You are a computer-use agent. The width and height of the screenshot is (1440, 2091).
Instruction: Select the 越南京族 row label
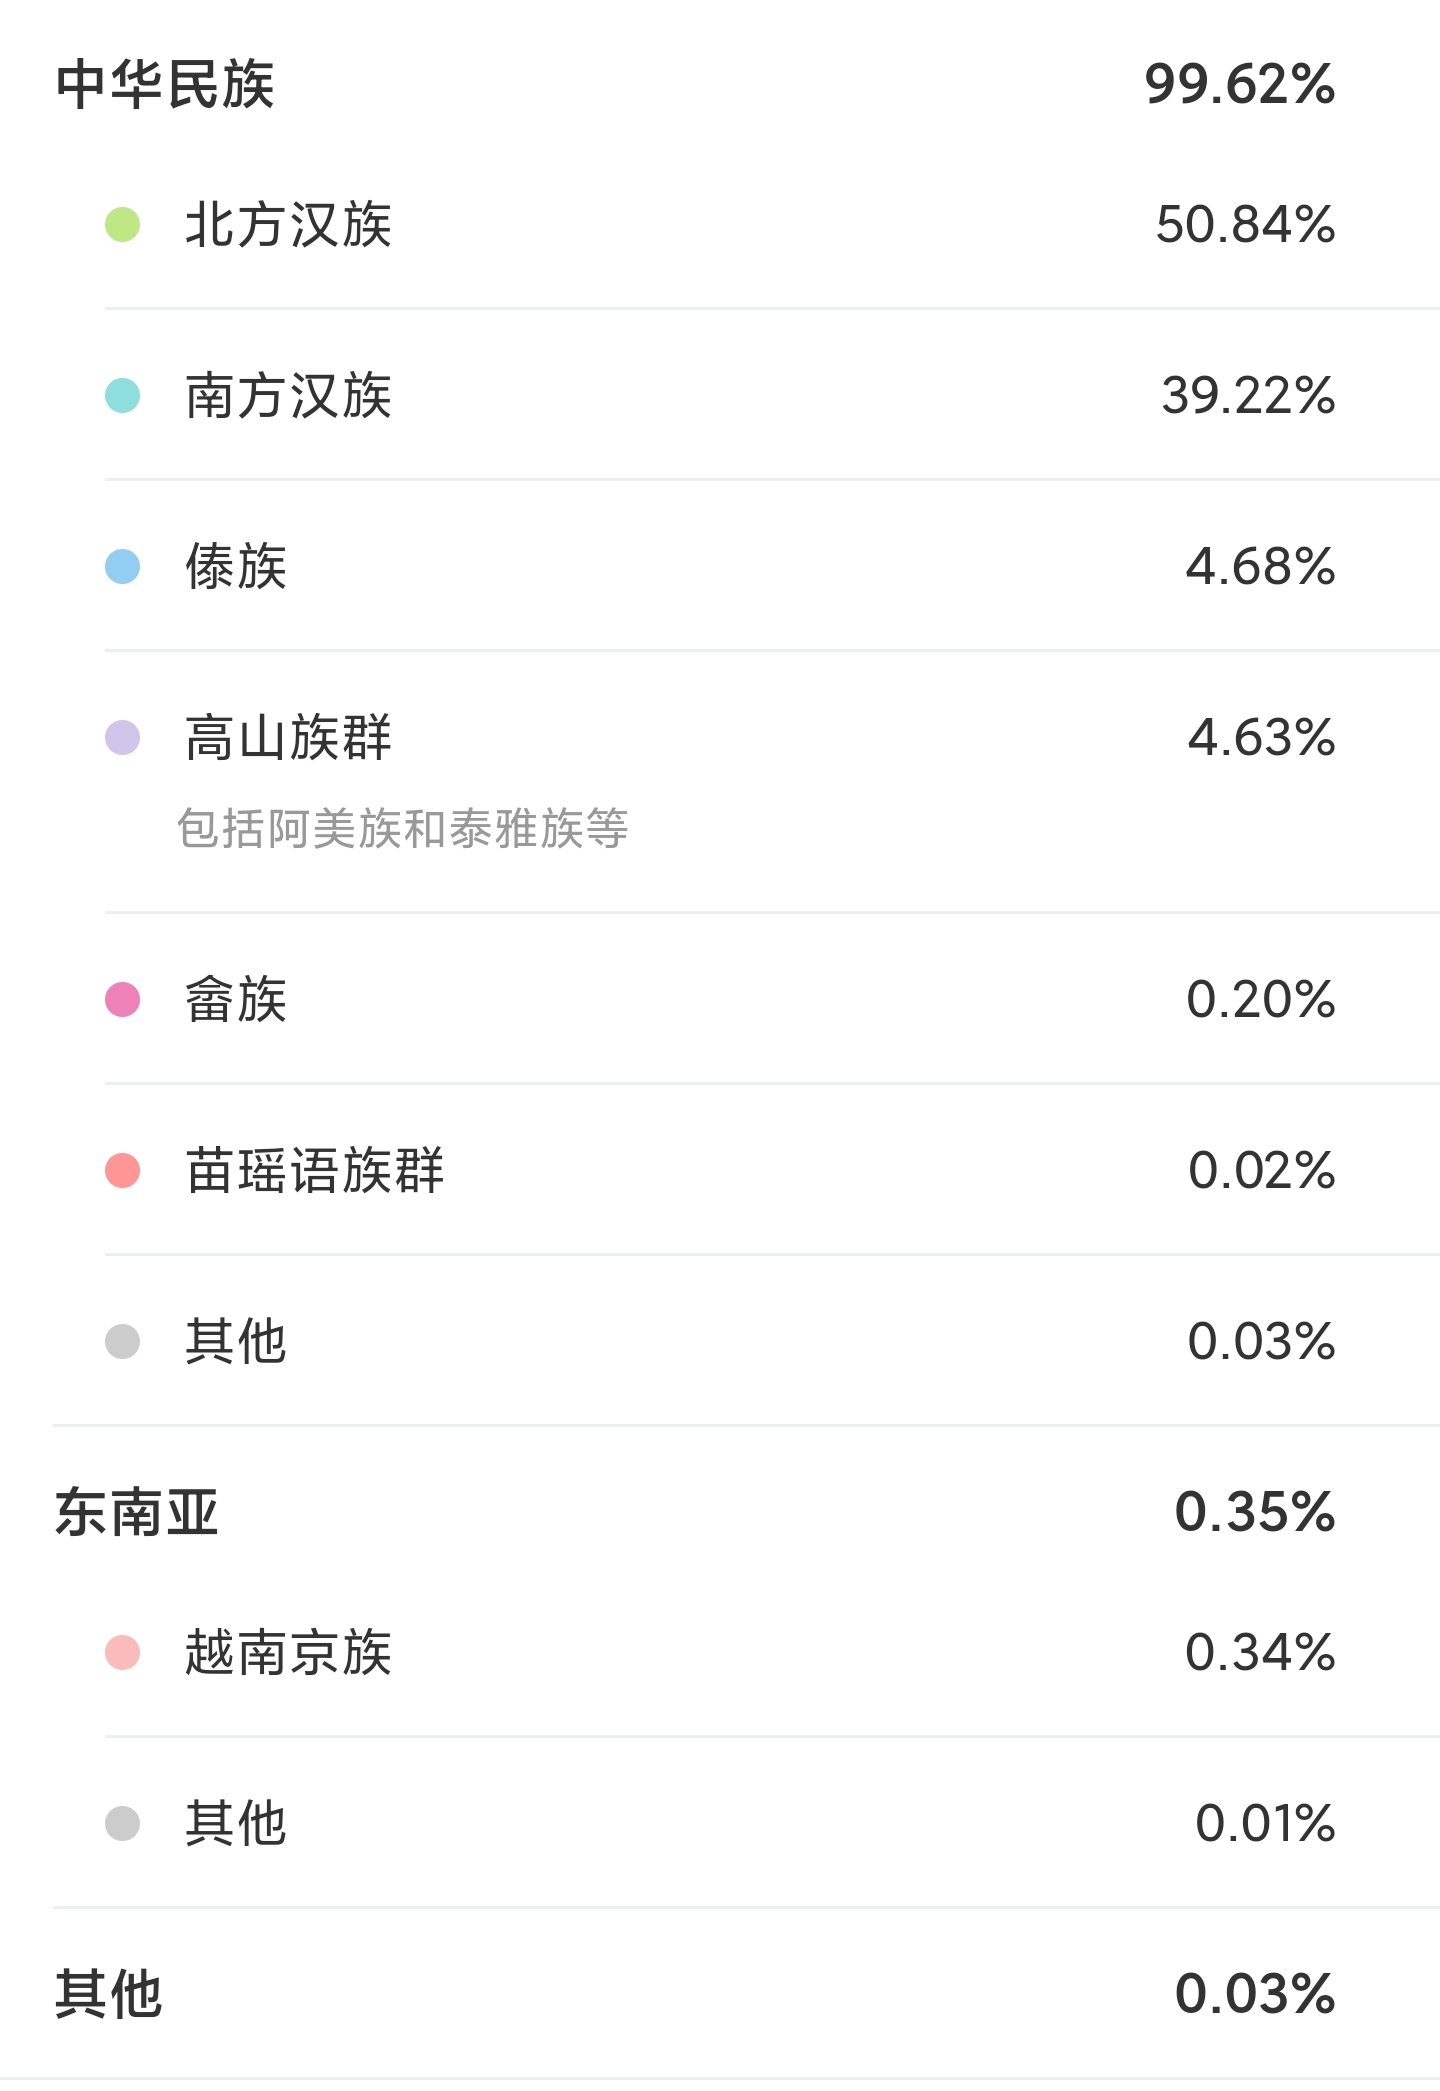coord(288,1653)
